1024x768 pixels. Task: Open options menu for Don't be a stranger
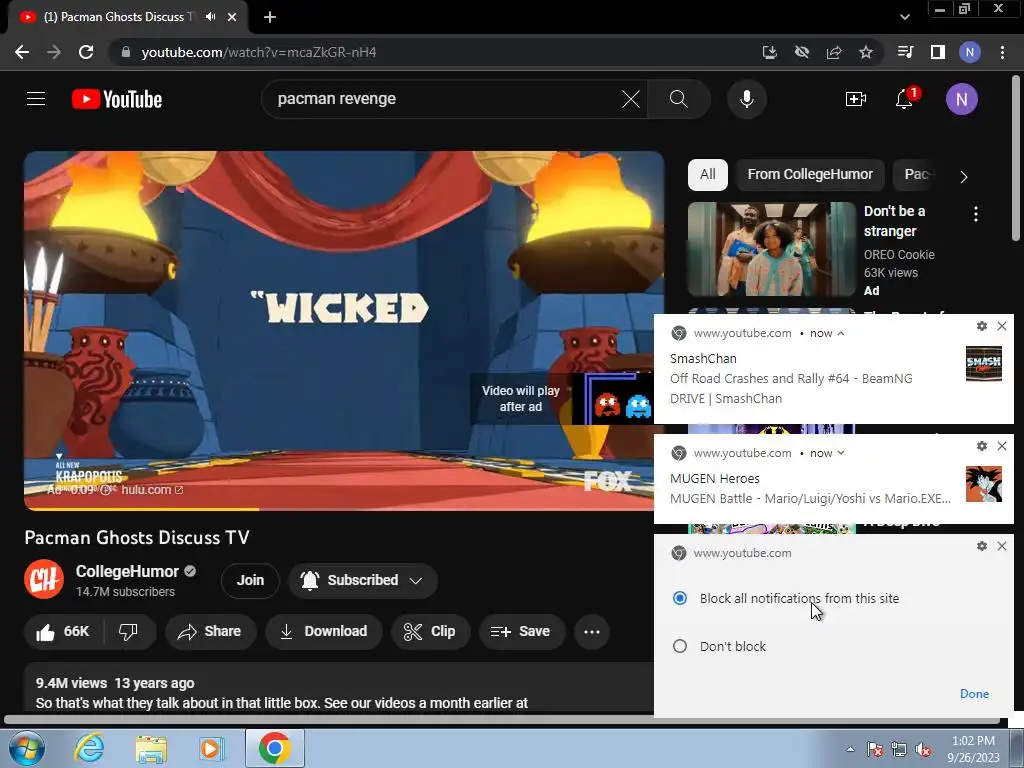tap(976, 214)
